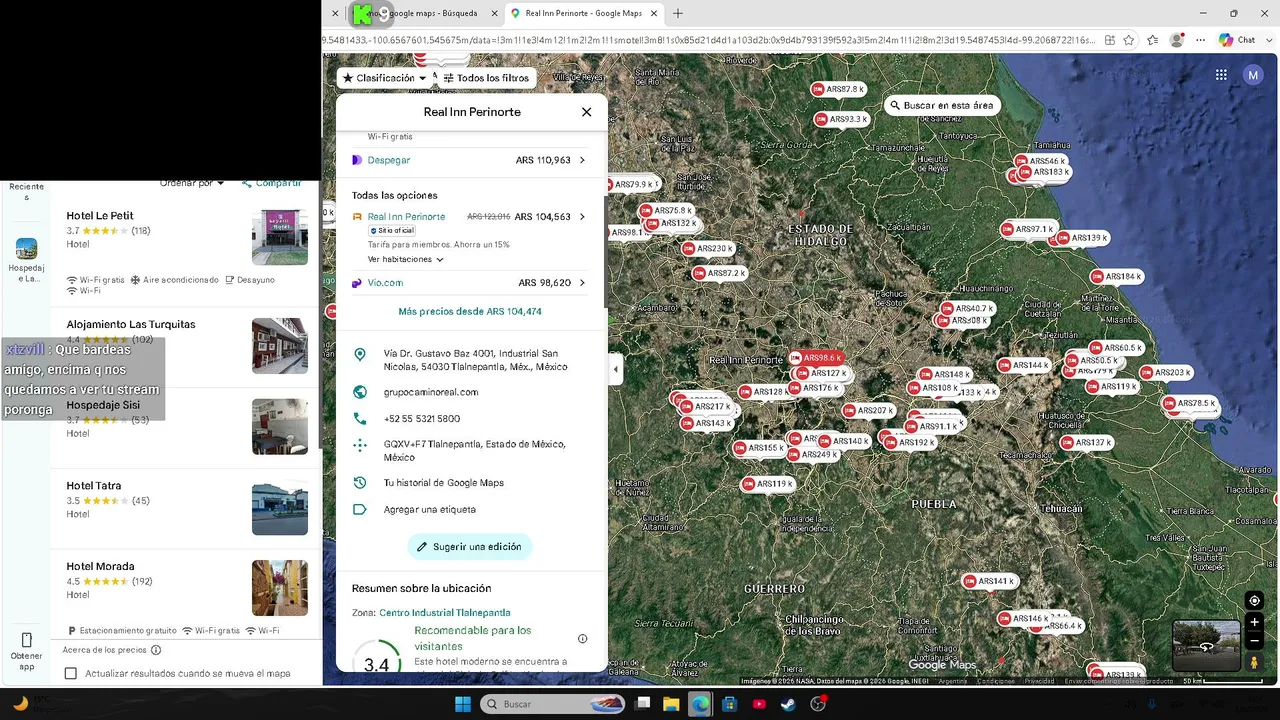Click the taskbar Buscar search box
The height and width of the screenshot is (720, 1280).
tap(555, 704)
